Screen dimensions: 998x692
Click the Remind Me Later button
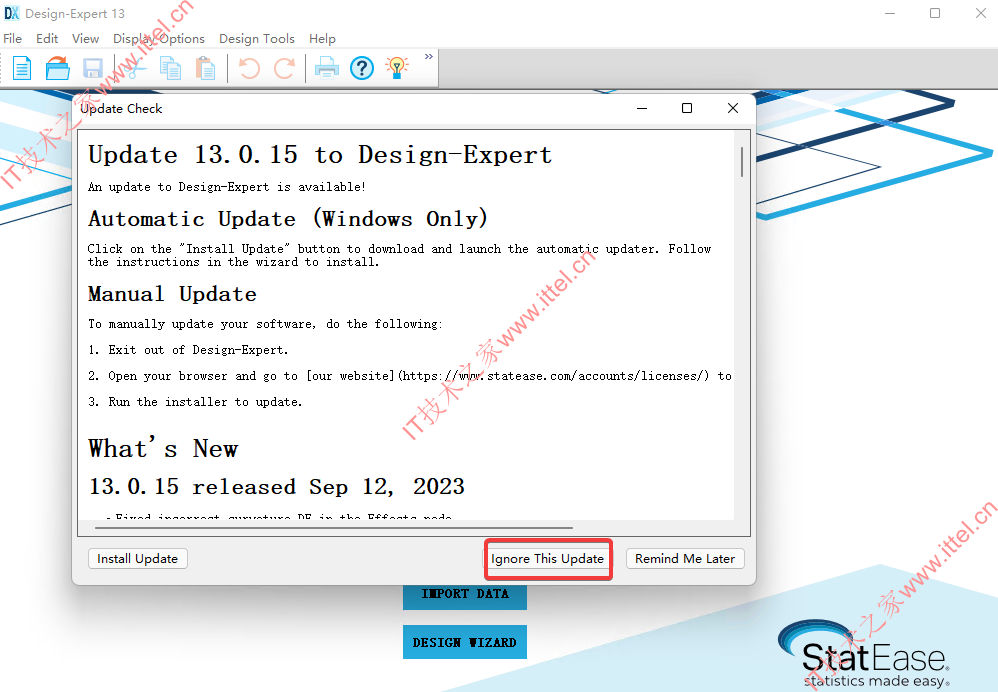(685, 558)
